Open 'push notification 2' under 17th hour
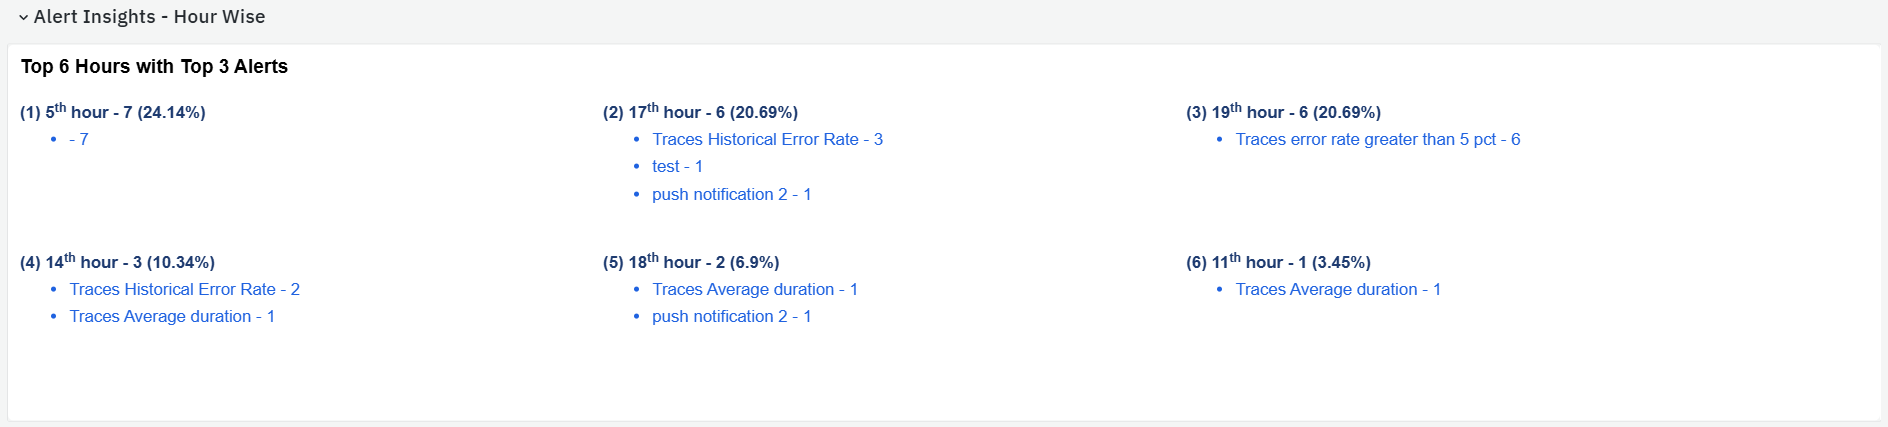Viewport: 1888px width, 427px height. point(731,194)
